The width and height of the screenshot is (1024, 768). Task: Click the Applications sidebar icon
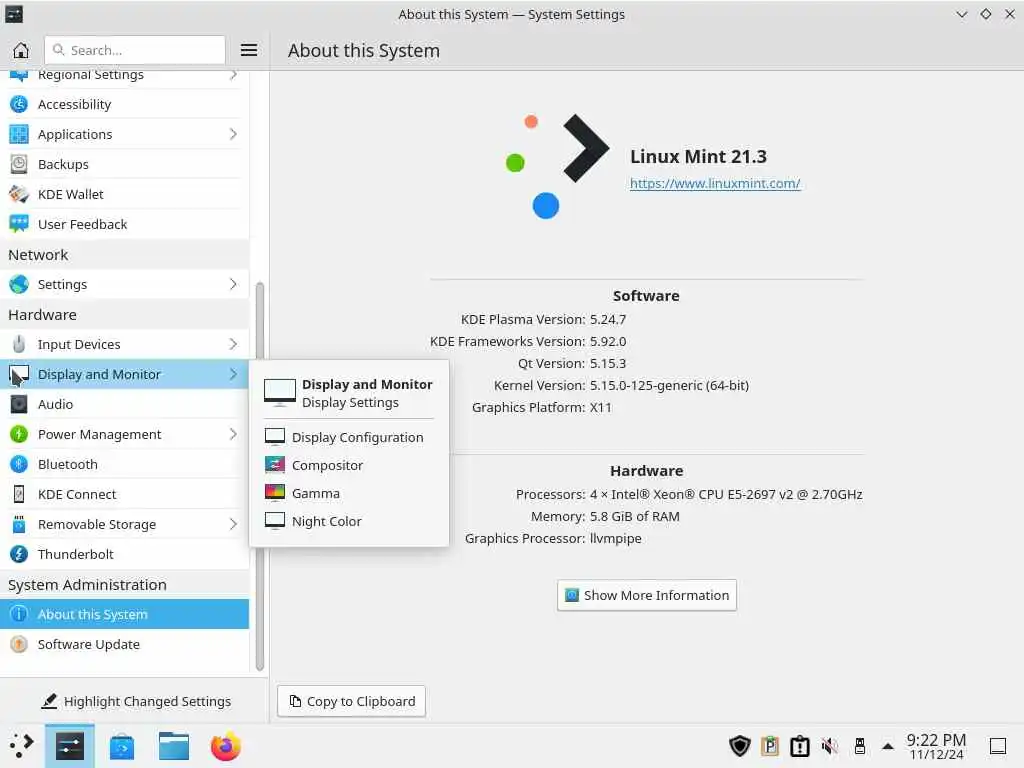pos(19,134)
